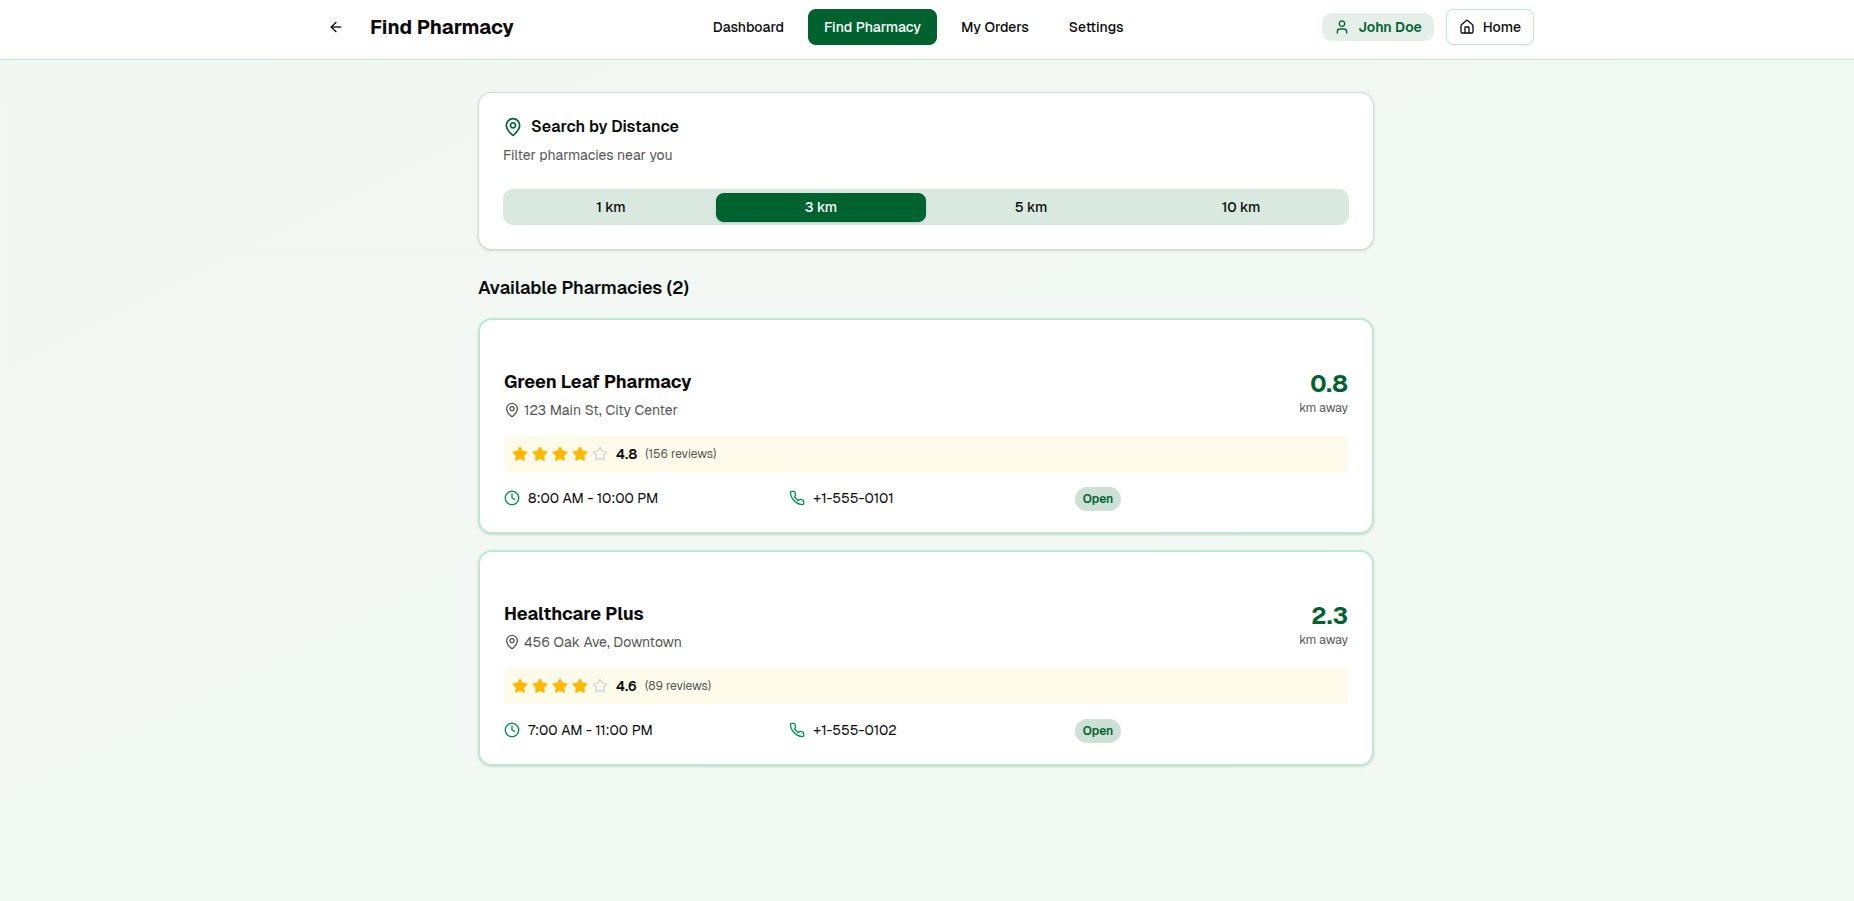Switch the filter to 10 km
The height and width of the screenshot is (901, 1854).
(x=1241, y=207)
